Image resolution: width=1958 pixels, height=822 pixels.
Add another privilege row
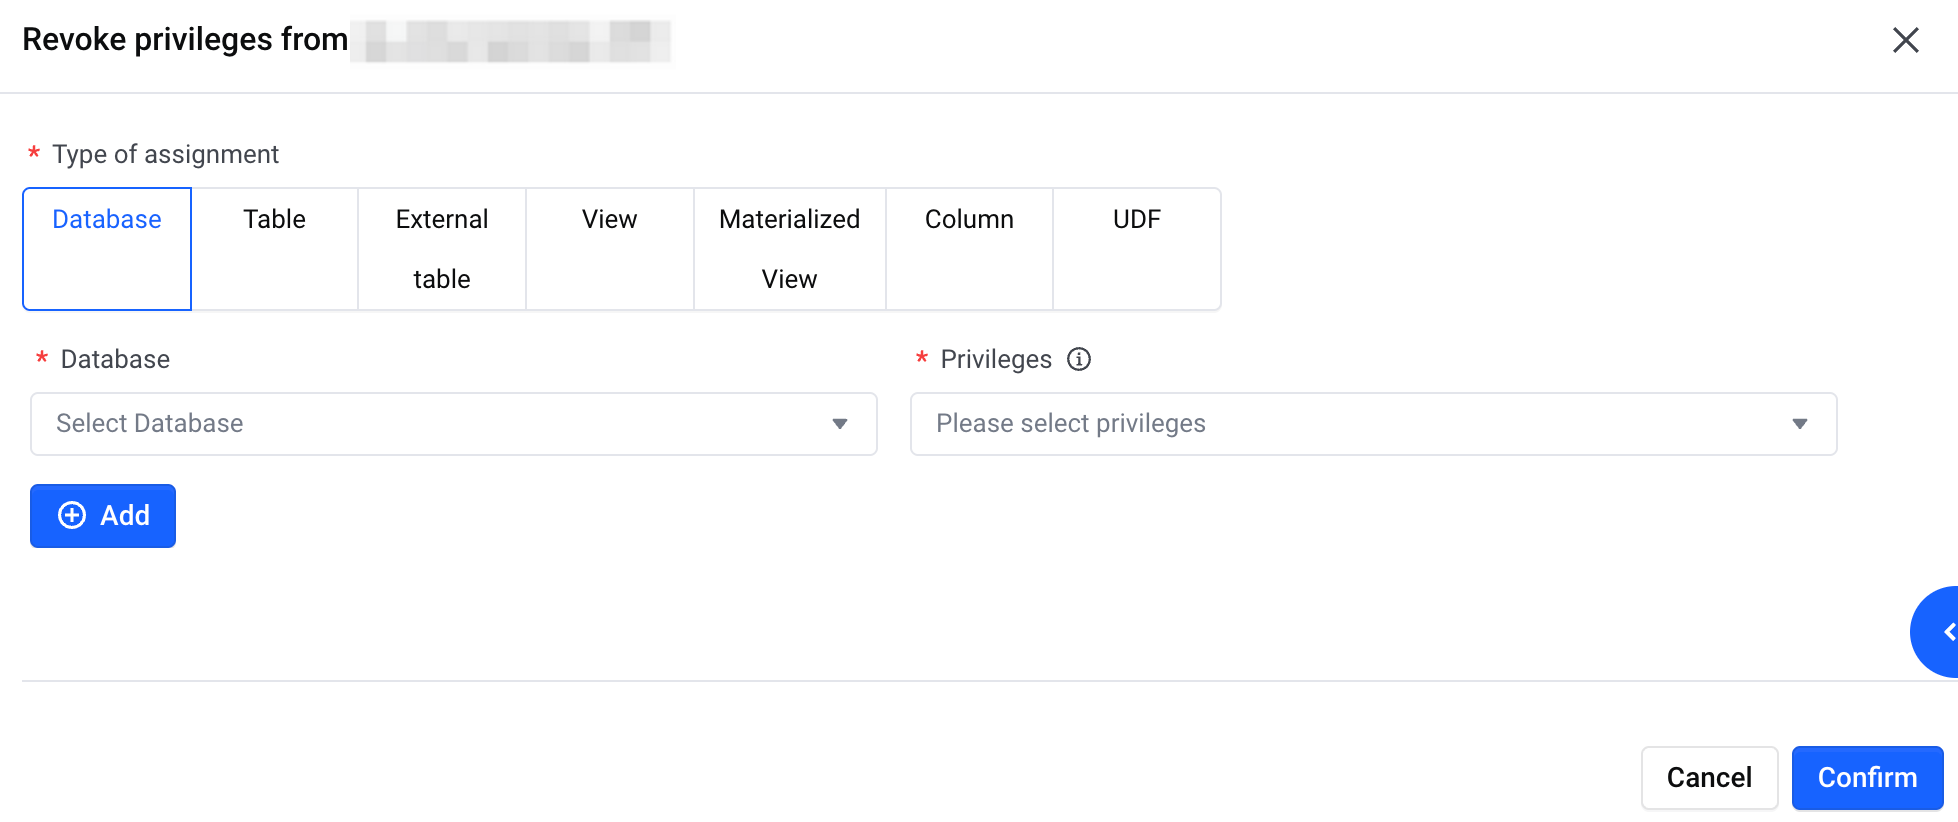(103, 516)
